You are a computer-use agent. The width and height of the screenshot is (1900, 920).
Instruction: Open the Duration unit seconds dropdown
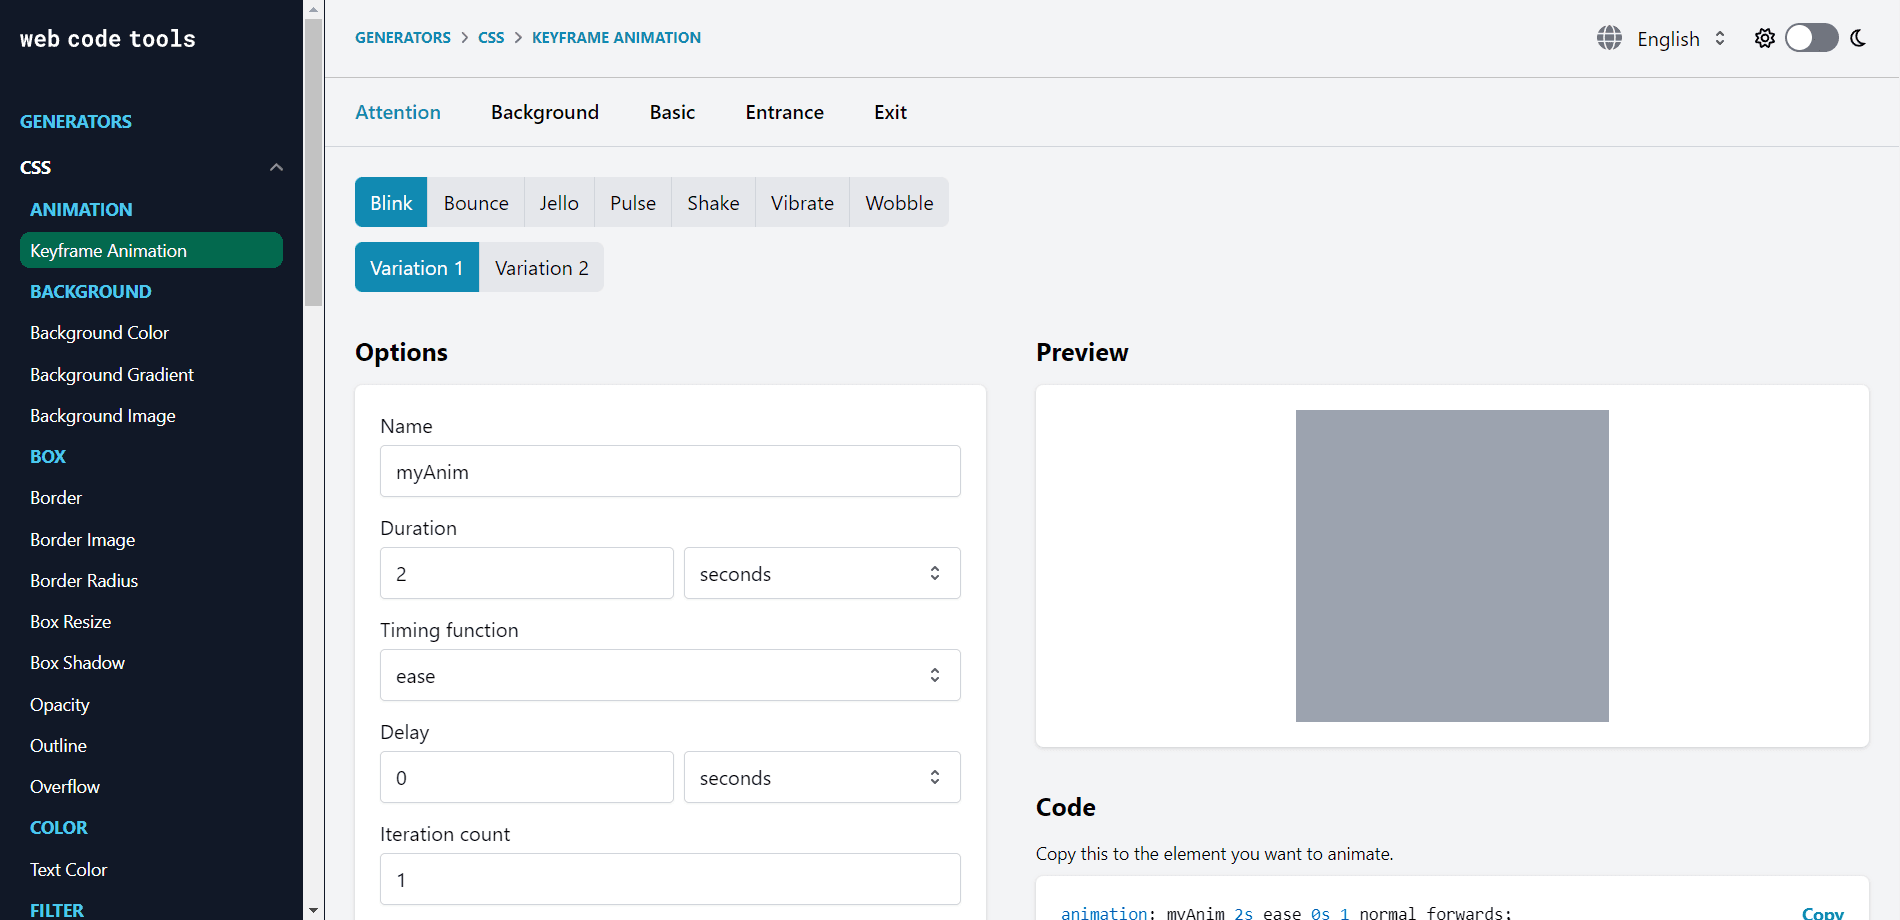point(821,573)
